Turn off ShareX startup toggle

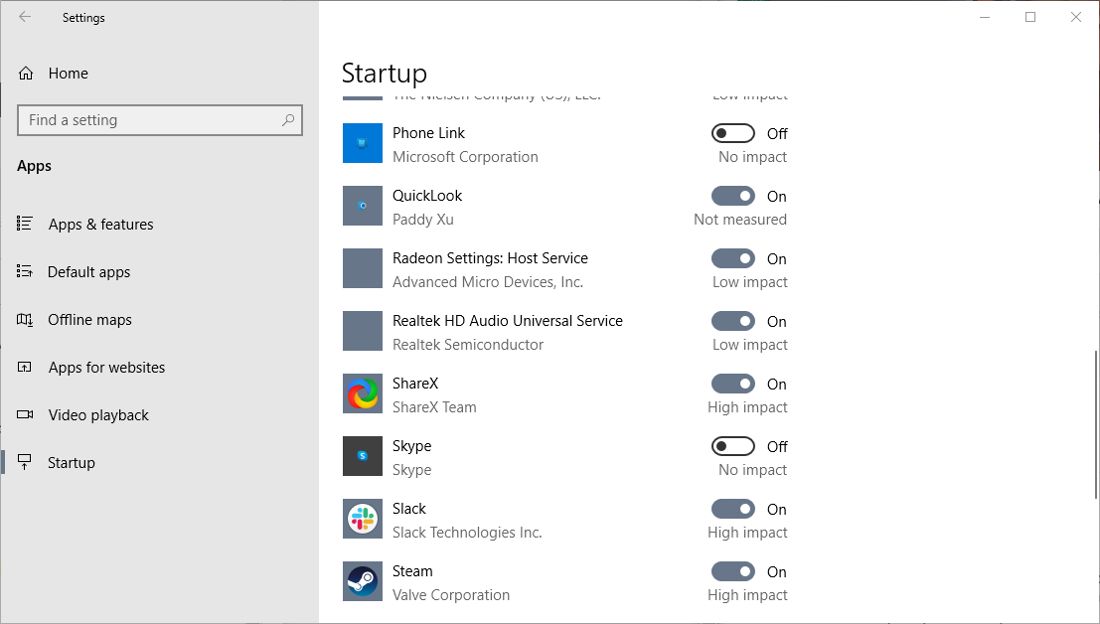[x=733, y=384]
